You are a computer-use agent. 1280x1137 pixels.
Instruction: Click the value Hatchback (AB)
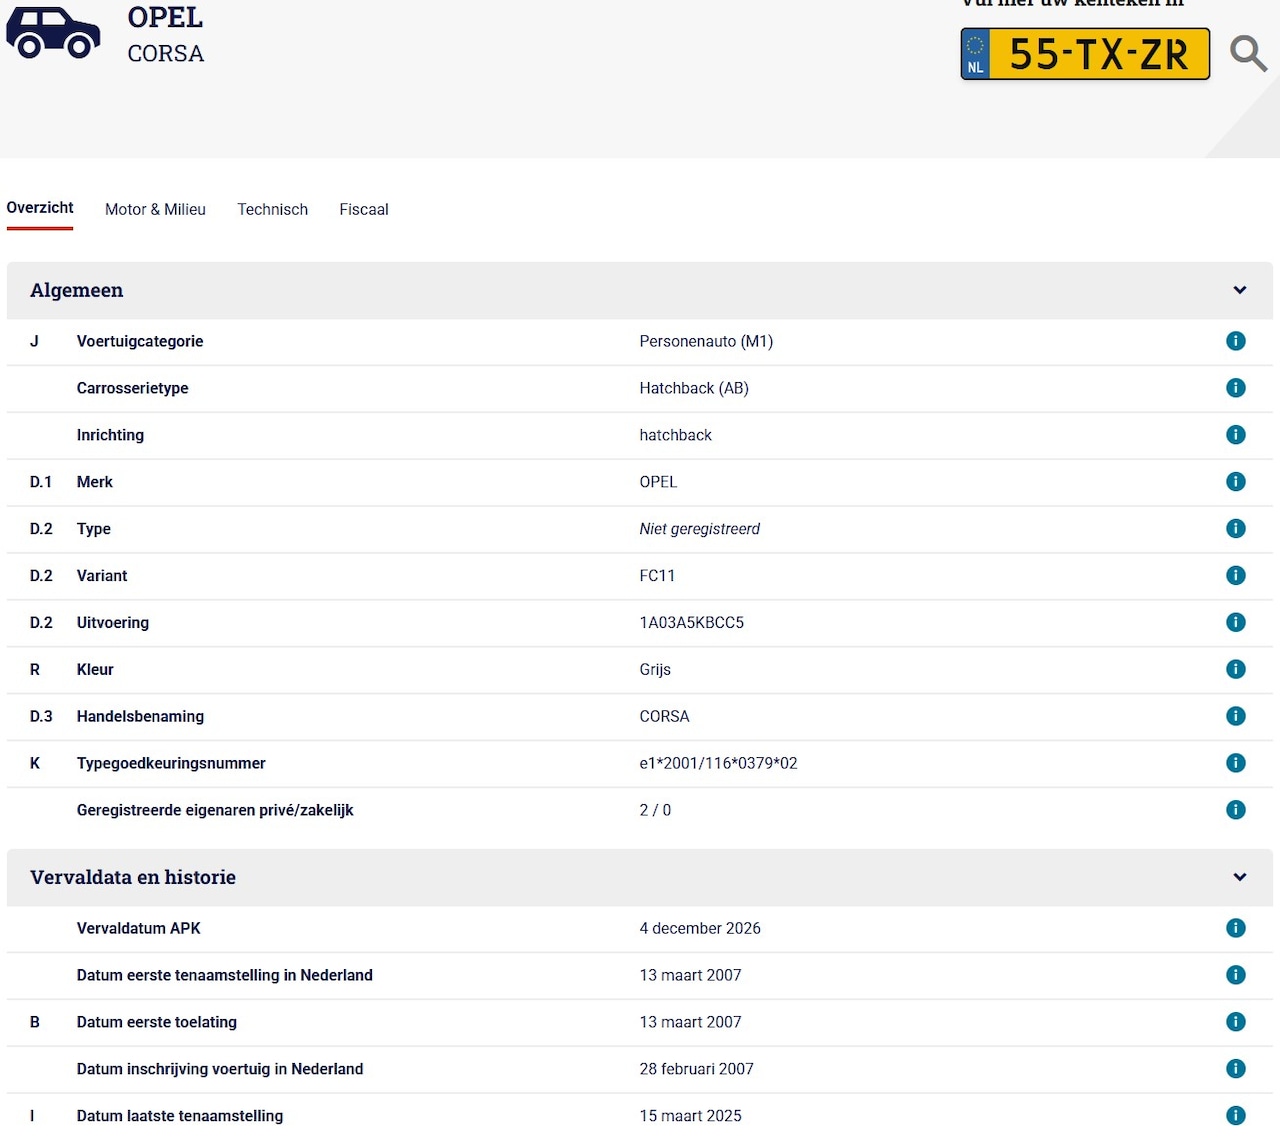(x=694, y=388)
